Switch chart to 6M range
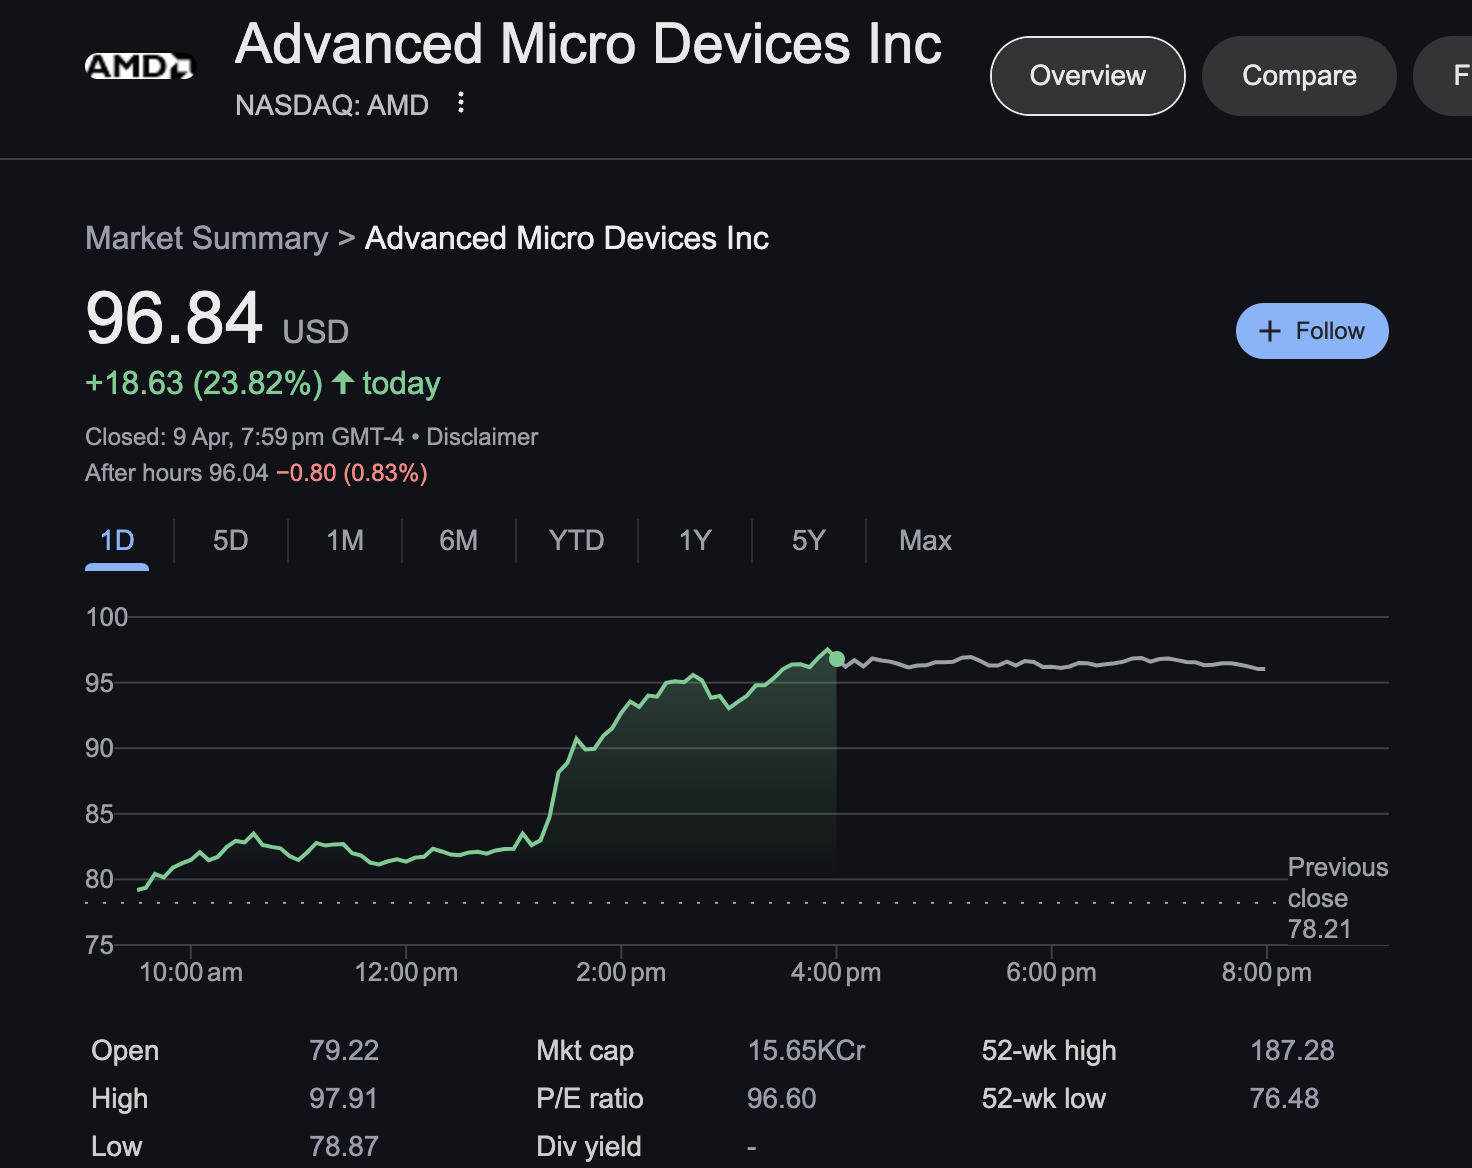This screenshot has height=1168, width=1472. pyautogui.click(x=458, y=541)
